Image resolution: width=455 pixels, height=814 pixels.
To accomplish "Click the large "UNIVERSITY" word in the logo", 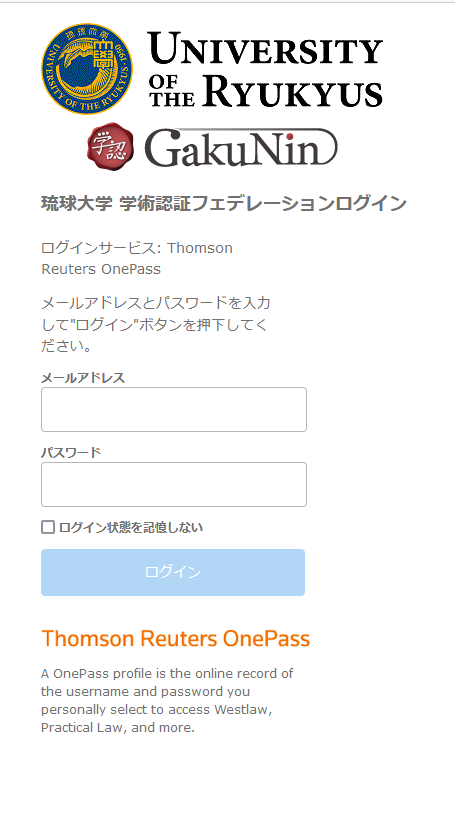I will coord(265,48).
